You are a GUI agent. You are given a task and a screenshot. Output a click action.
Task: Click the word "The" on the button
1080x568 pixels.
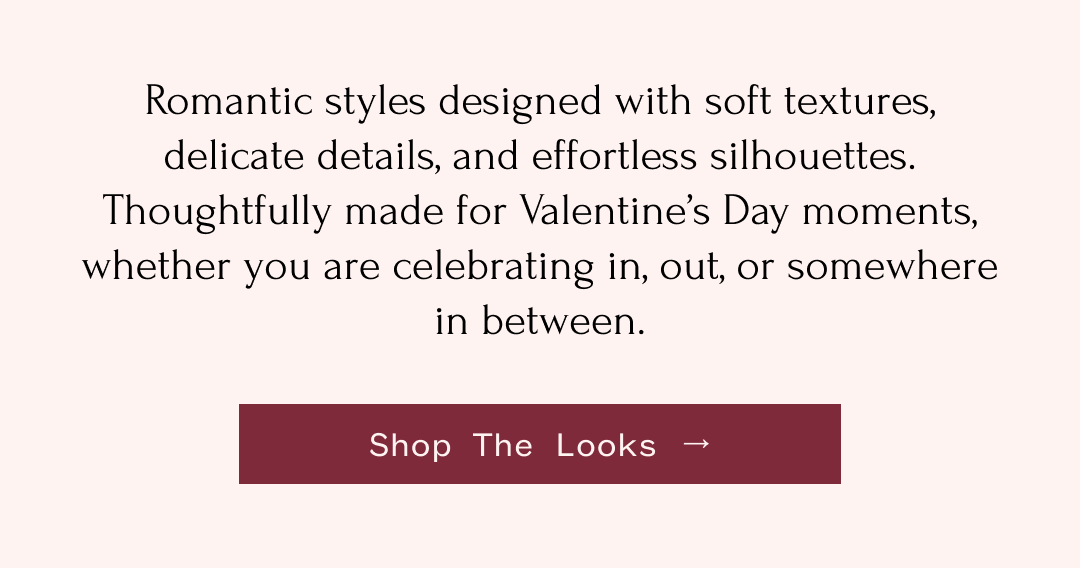pyautogui.click(x=503, y=445)
